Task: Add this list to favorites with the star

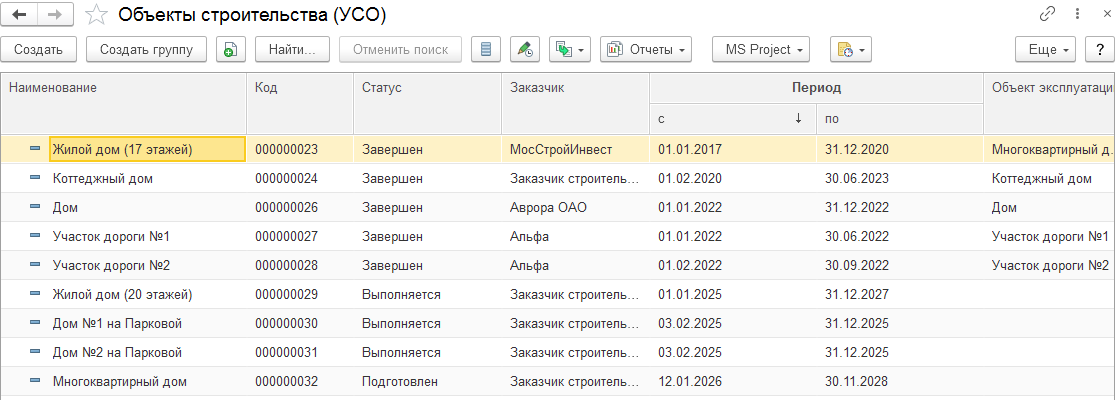Action: click(x=95, y=15)
